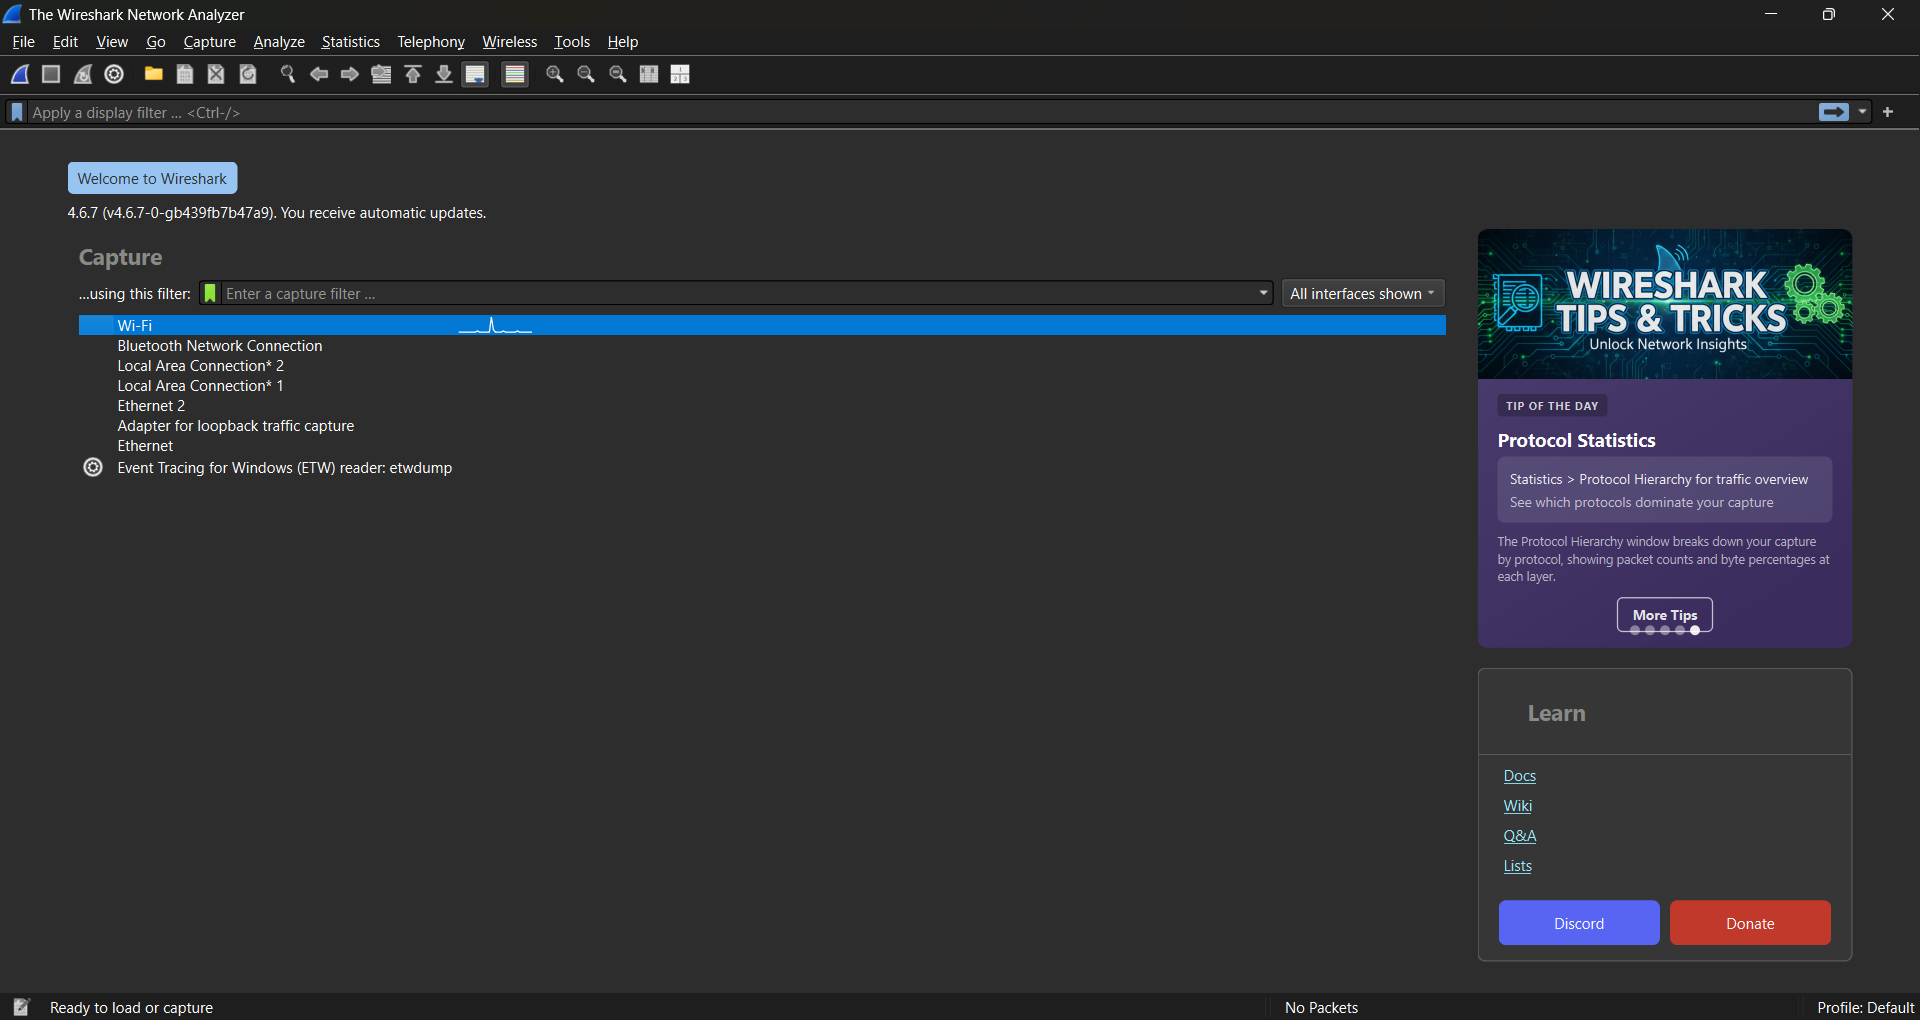Image resolution: width=1920 pixels, height=1020 pixels.
Task: Start capturing packets with the shark fin icon
Action: click(20, 75)
